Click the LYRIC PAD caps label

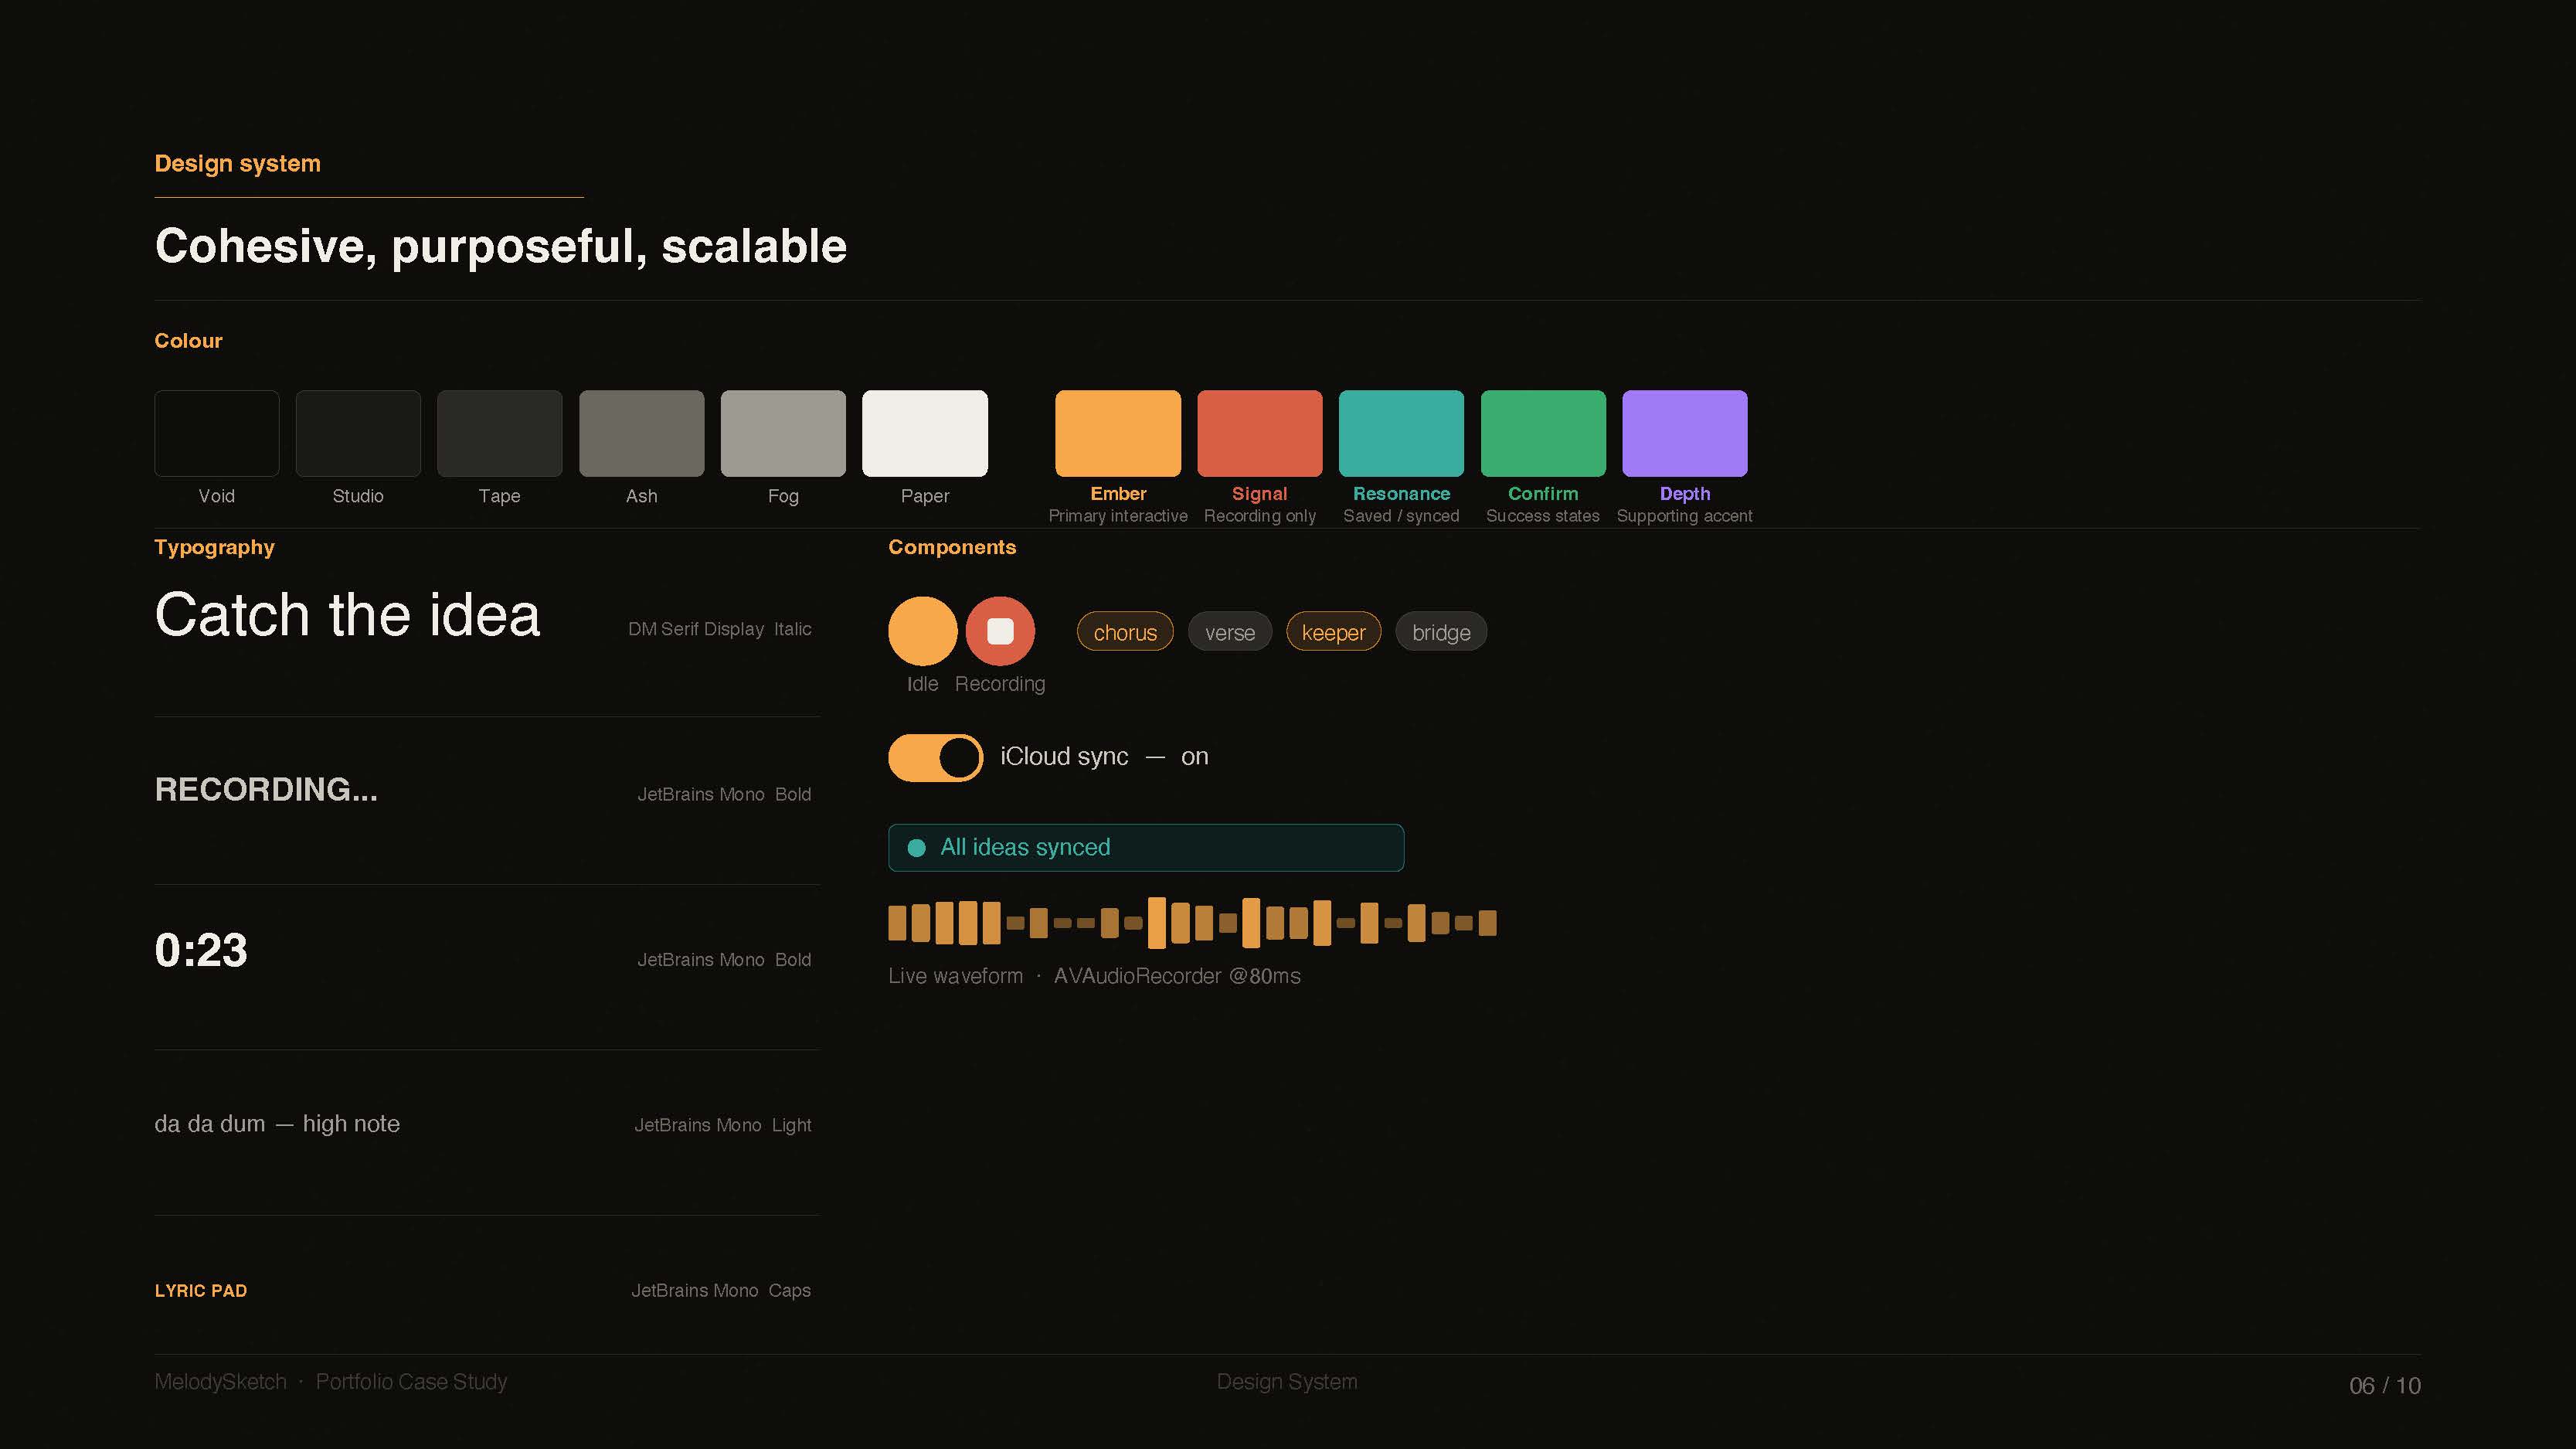pos(200,1290)
